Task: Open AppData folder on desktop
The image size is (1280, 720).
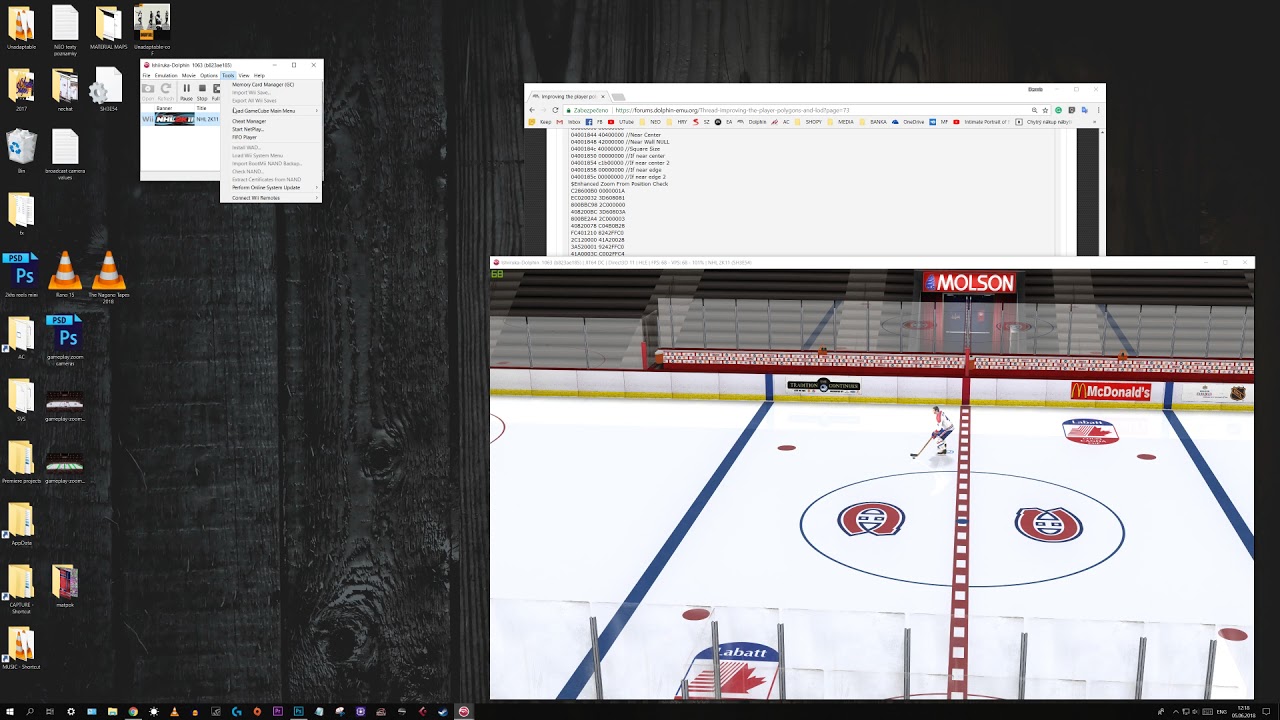Action: click(x=21, y=524)
